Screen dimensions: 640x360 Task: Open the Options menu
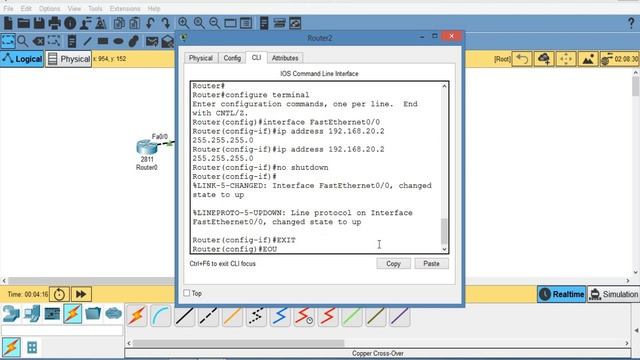49,8
